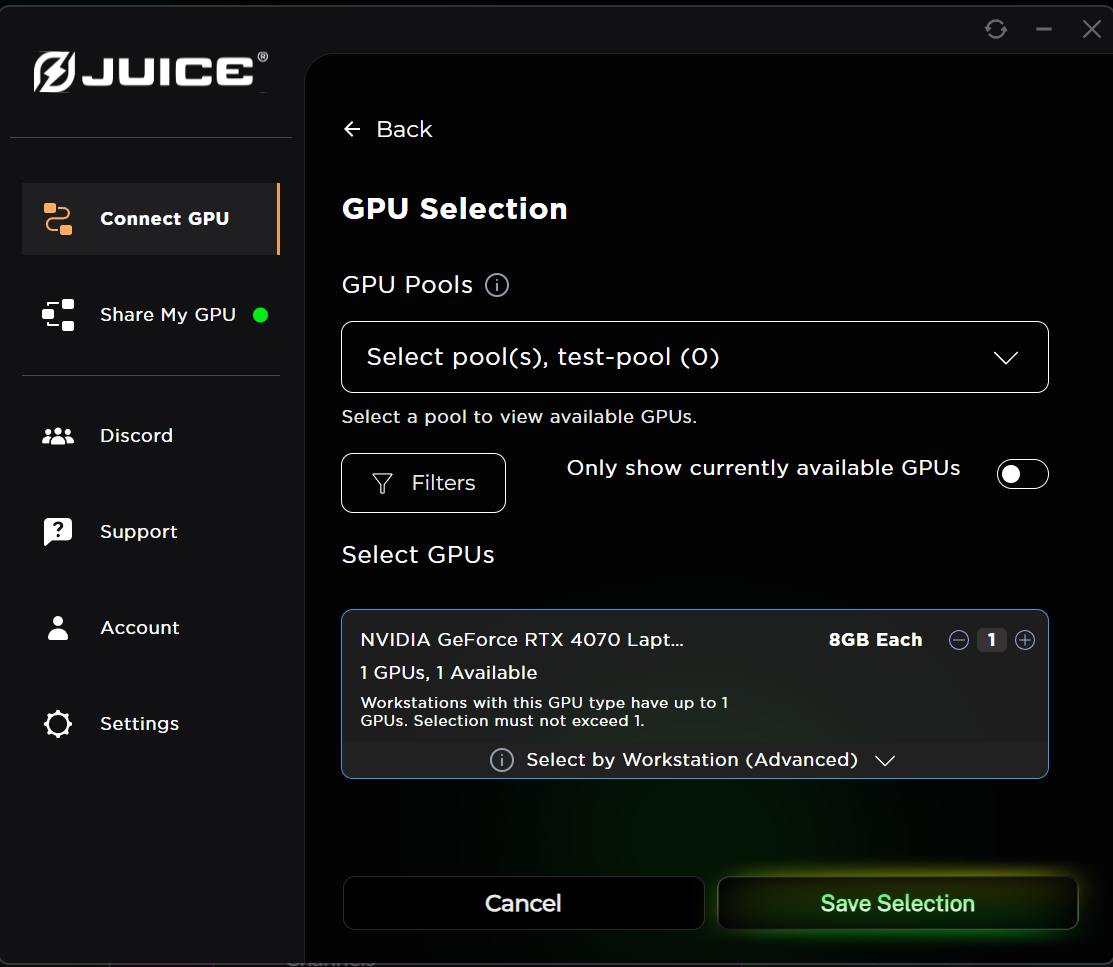Click the Select GPUs heading

418,554
